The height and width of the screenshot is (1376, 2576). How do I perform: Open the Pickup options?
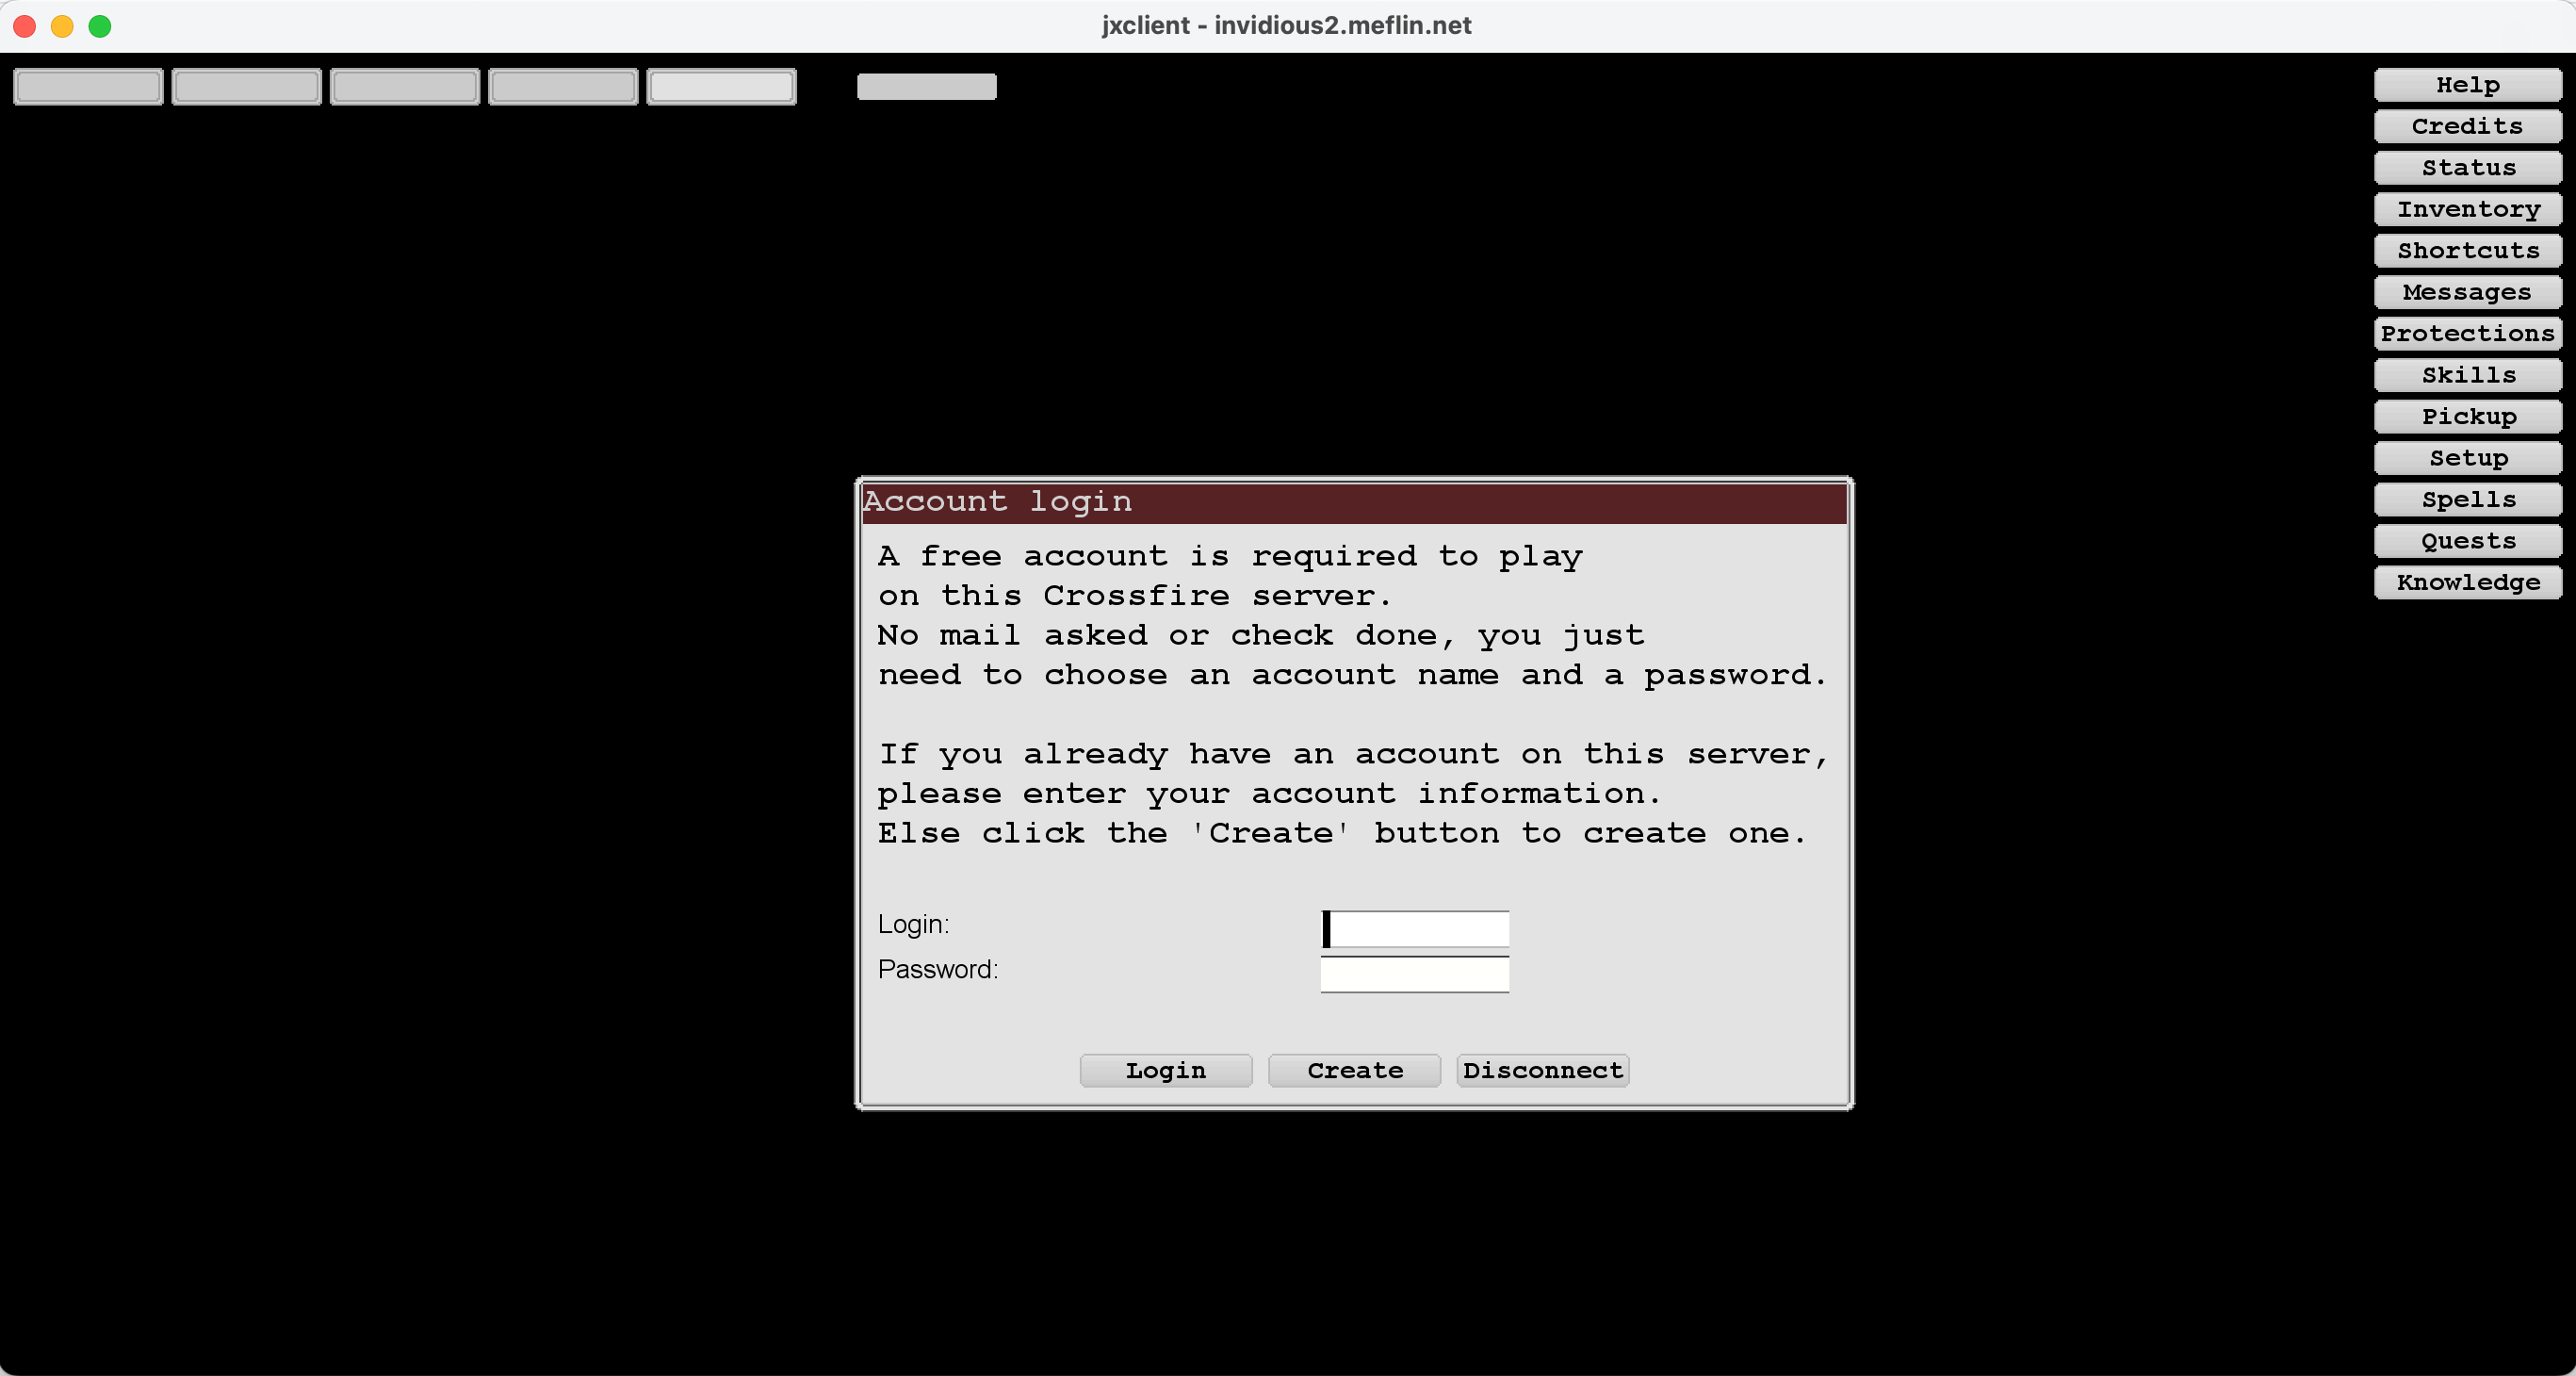click(x=2467, y=417)
